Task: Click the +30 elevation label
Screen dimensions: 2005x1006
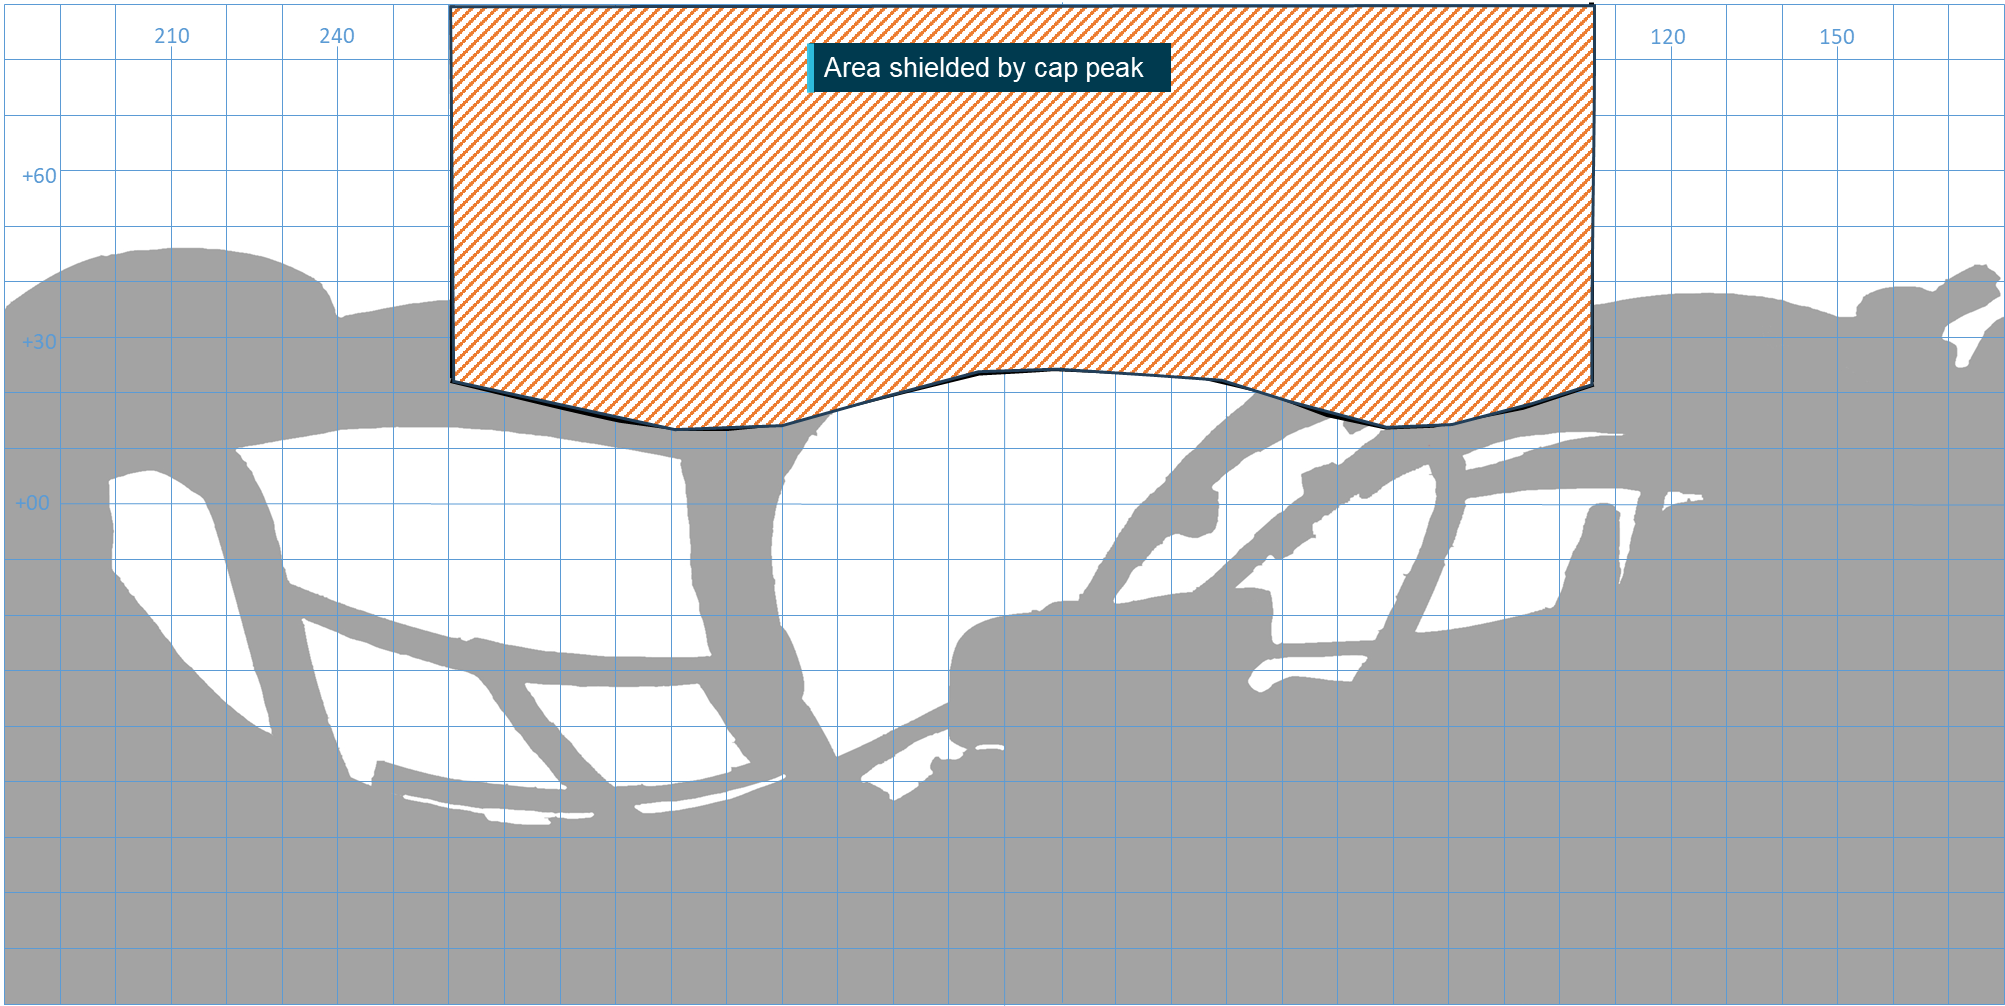Action: [x=40, y=342]
